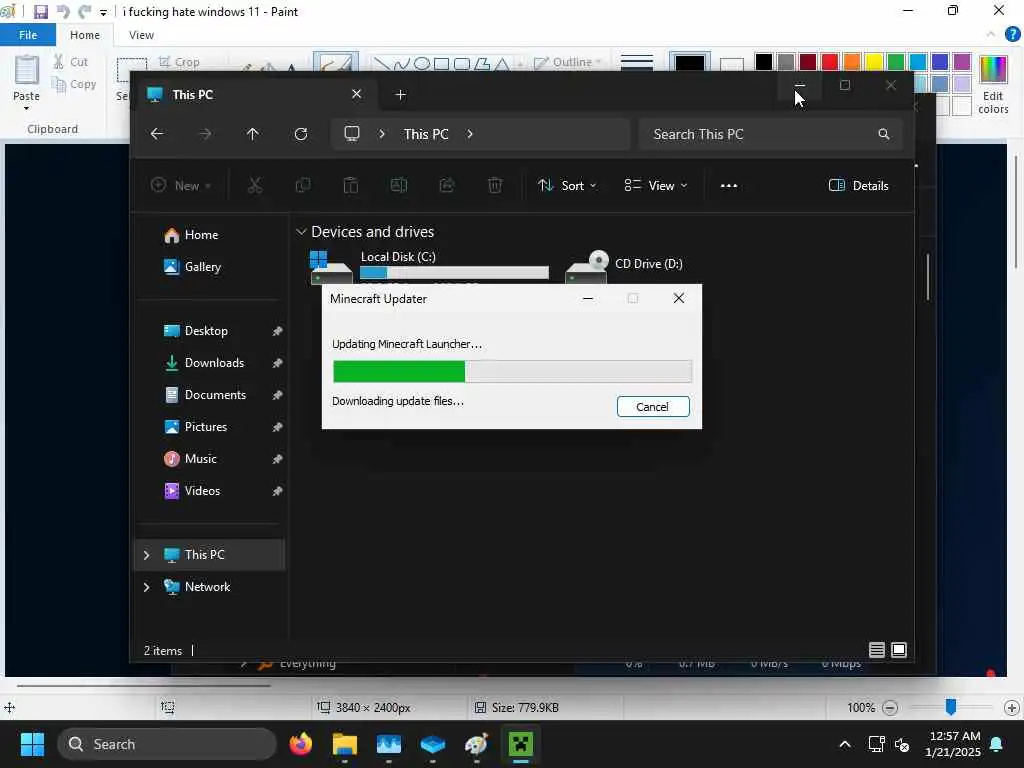Open the View dropdown in File Explorer
This screenshot has height=768, width=1024.
coord(656,186)
